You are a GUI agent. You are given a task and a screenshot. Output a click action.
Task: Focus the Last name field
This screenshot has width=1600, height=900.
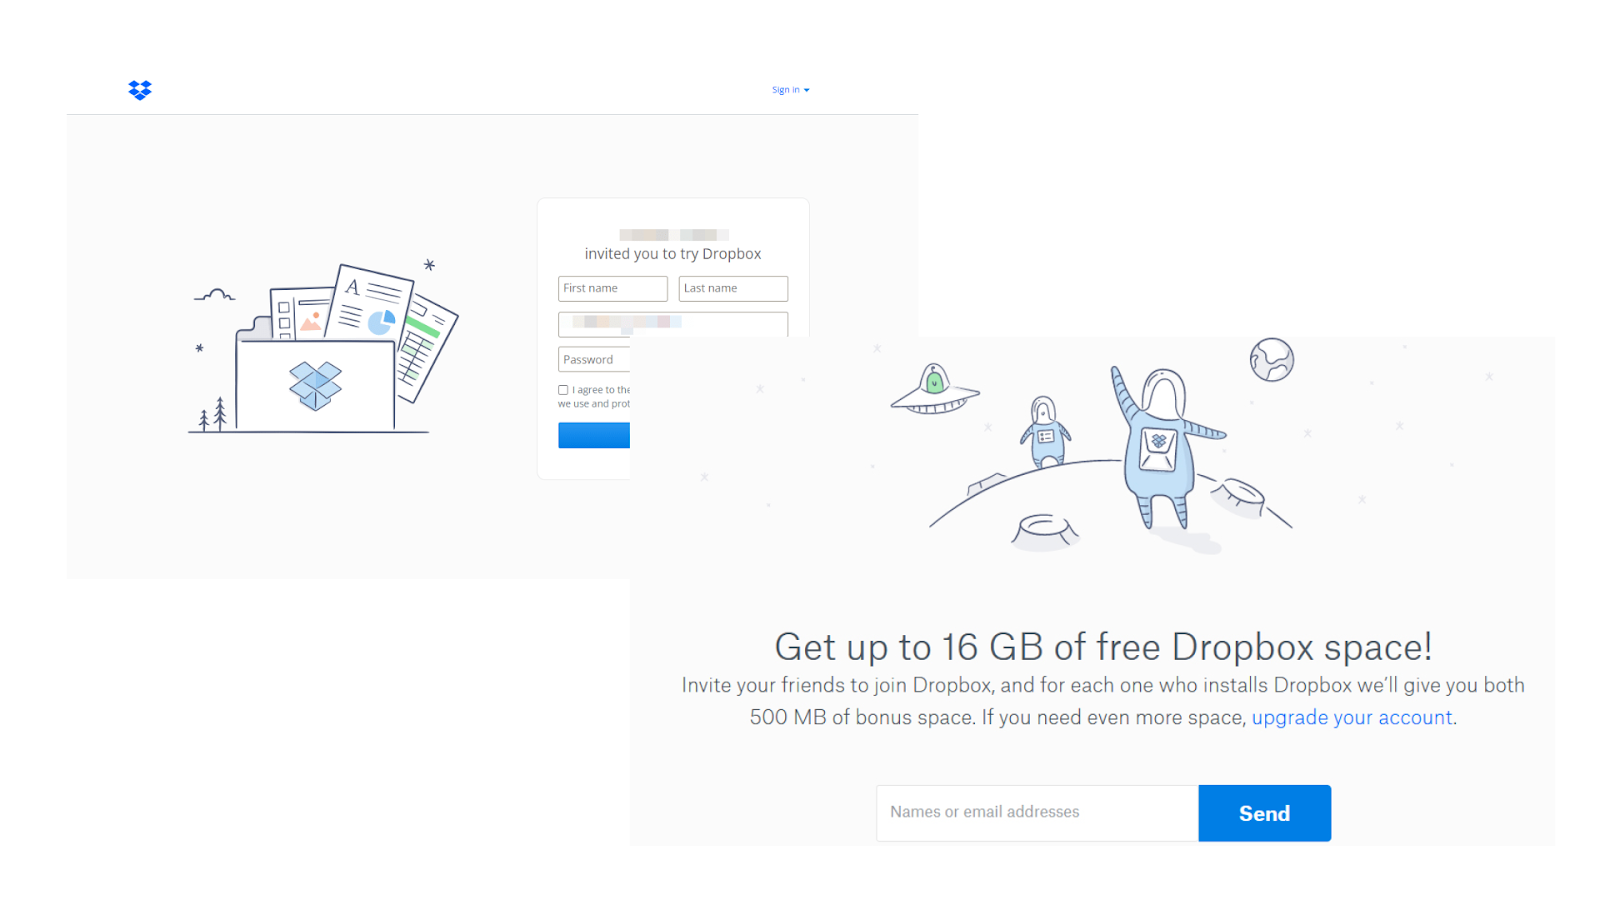[x=733, y=288]
